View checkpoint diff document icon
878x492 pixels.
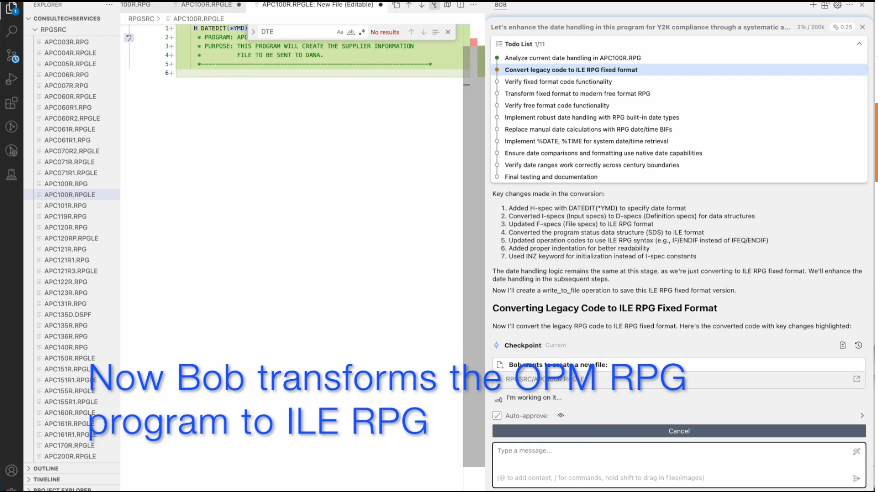click(x=843, y=345)
